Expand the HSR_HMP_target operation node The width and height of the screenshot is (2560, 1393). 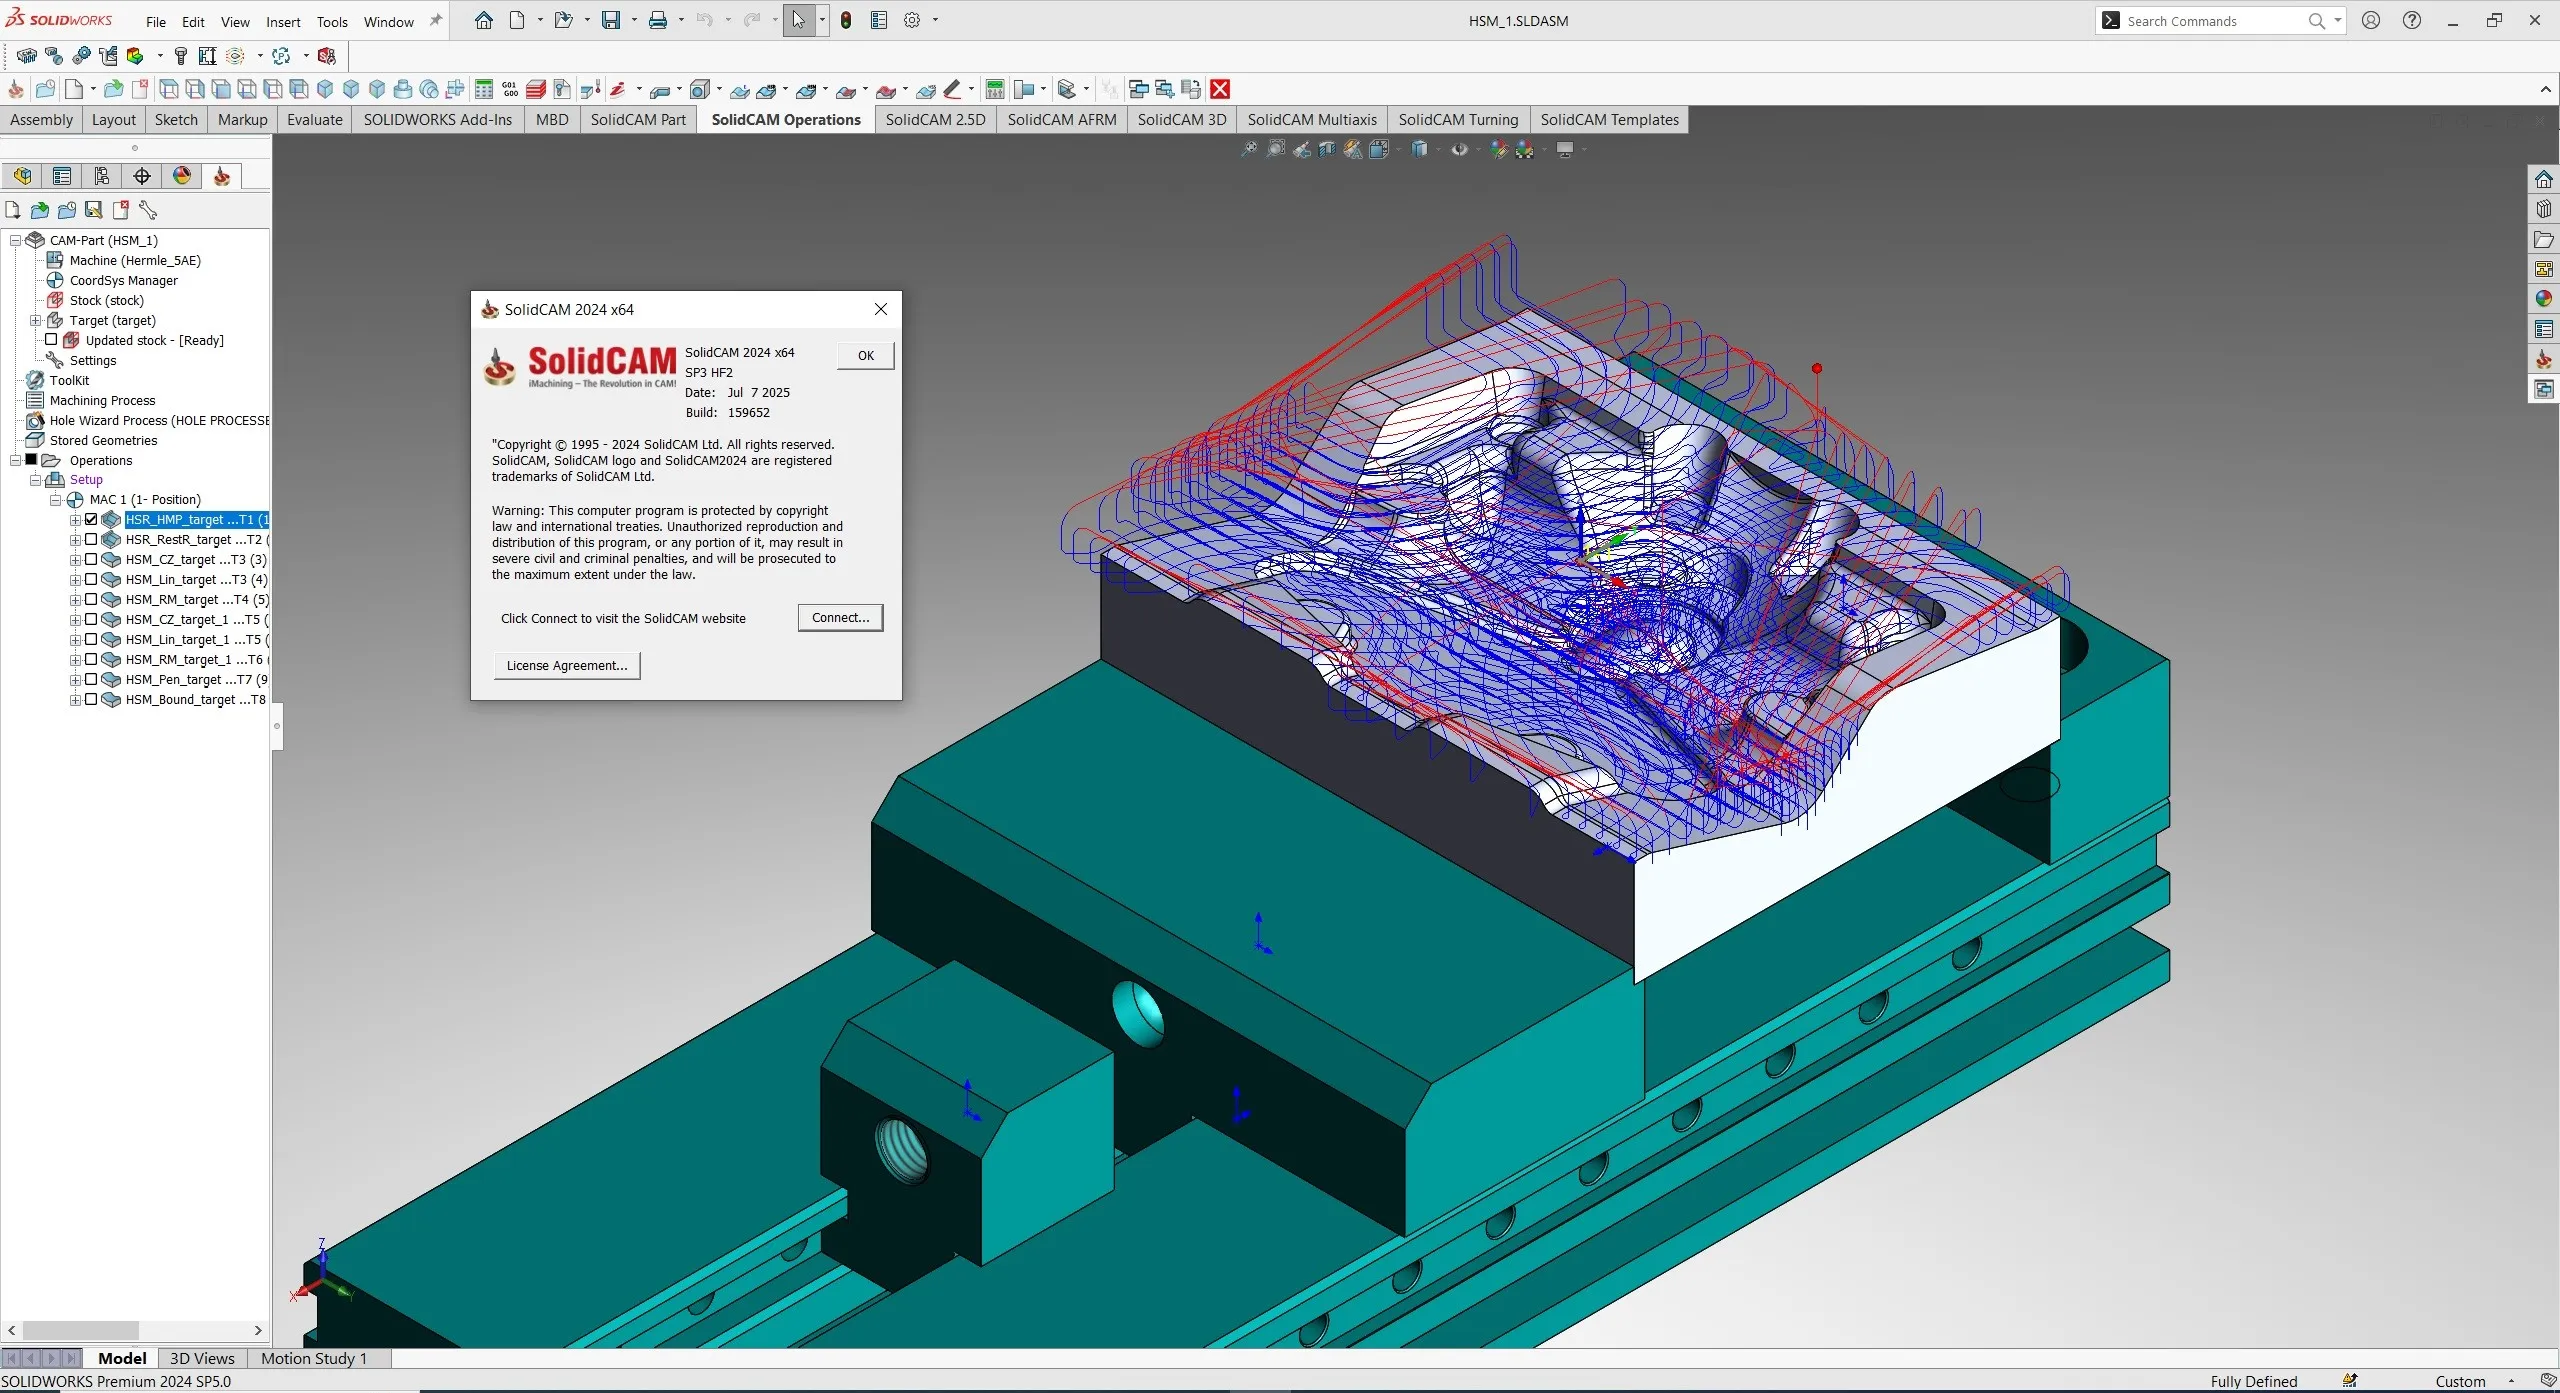point(75,520)
